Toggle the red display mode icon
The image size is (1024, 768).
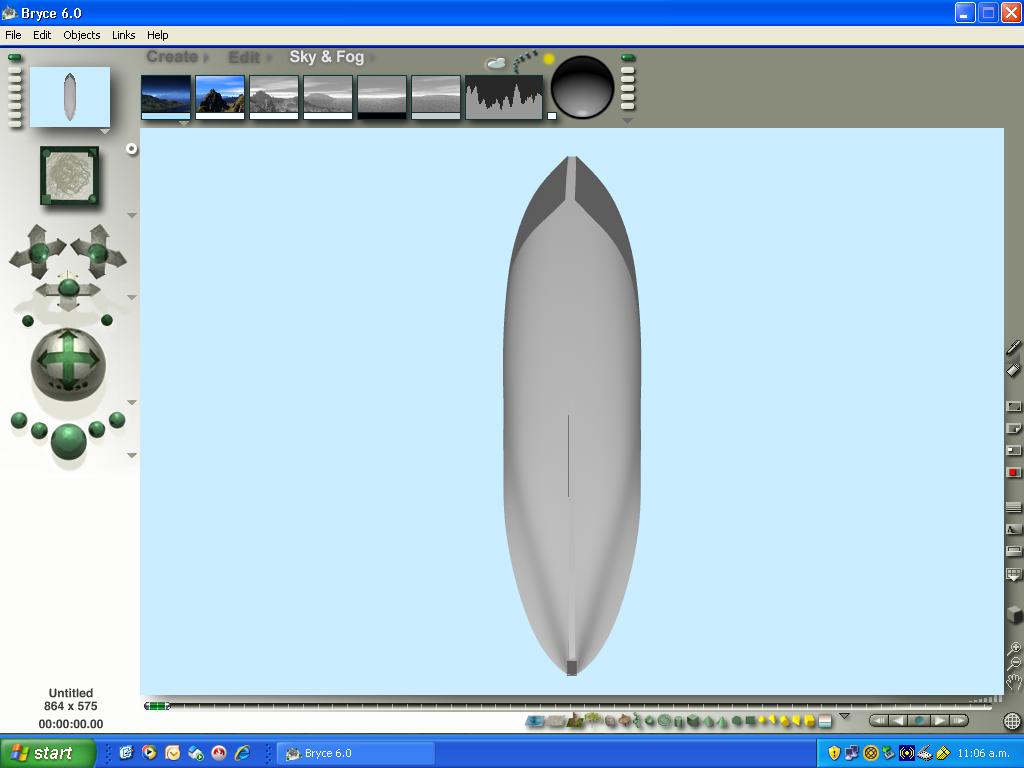(1014, 472)
